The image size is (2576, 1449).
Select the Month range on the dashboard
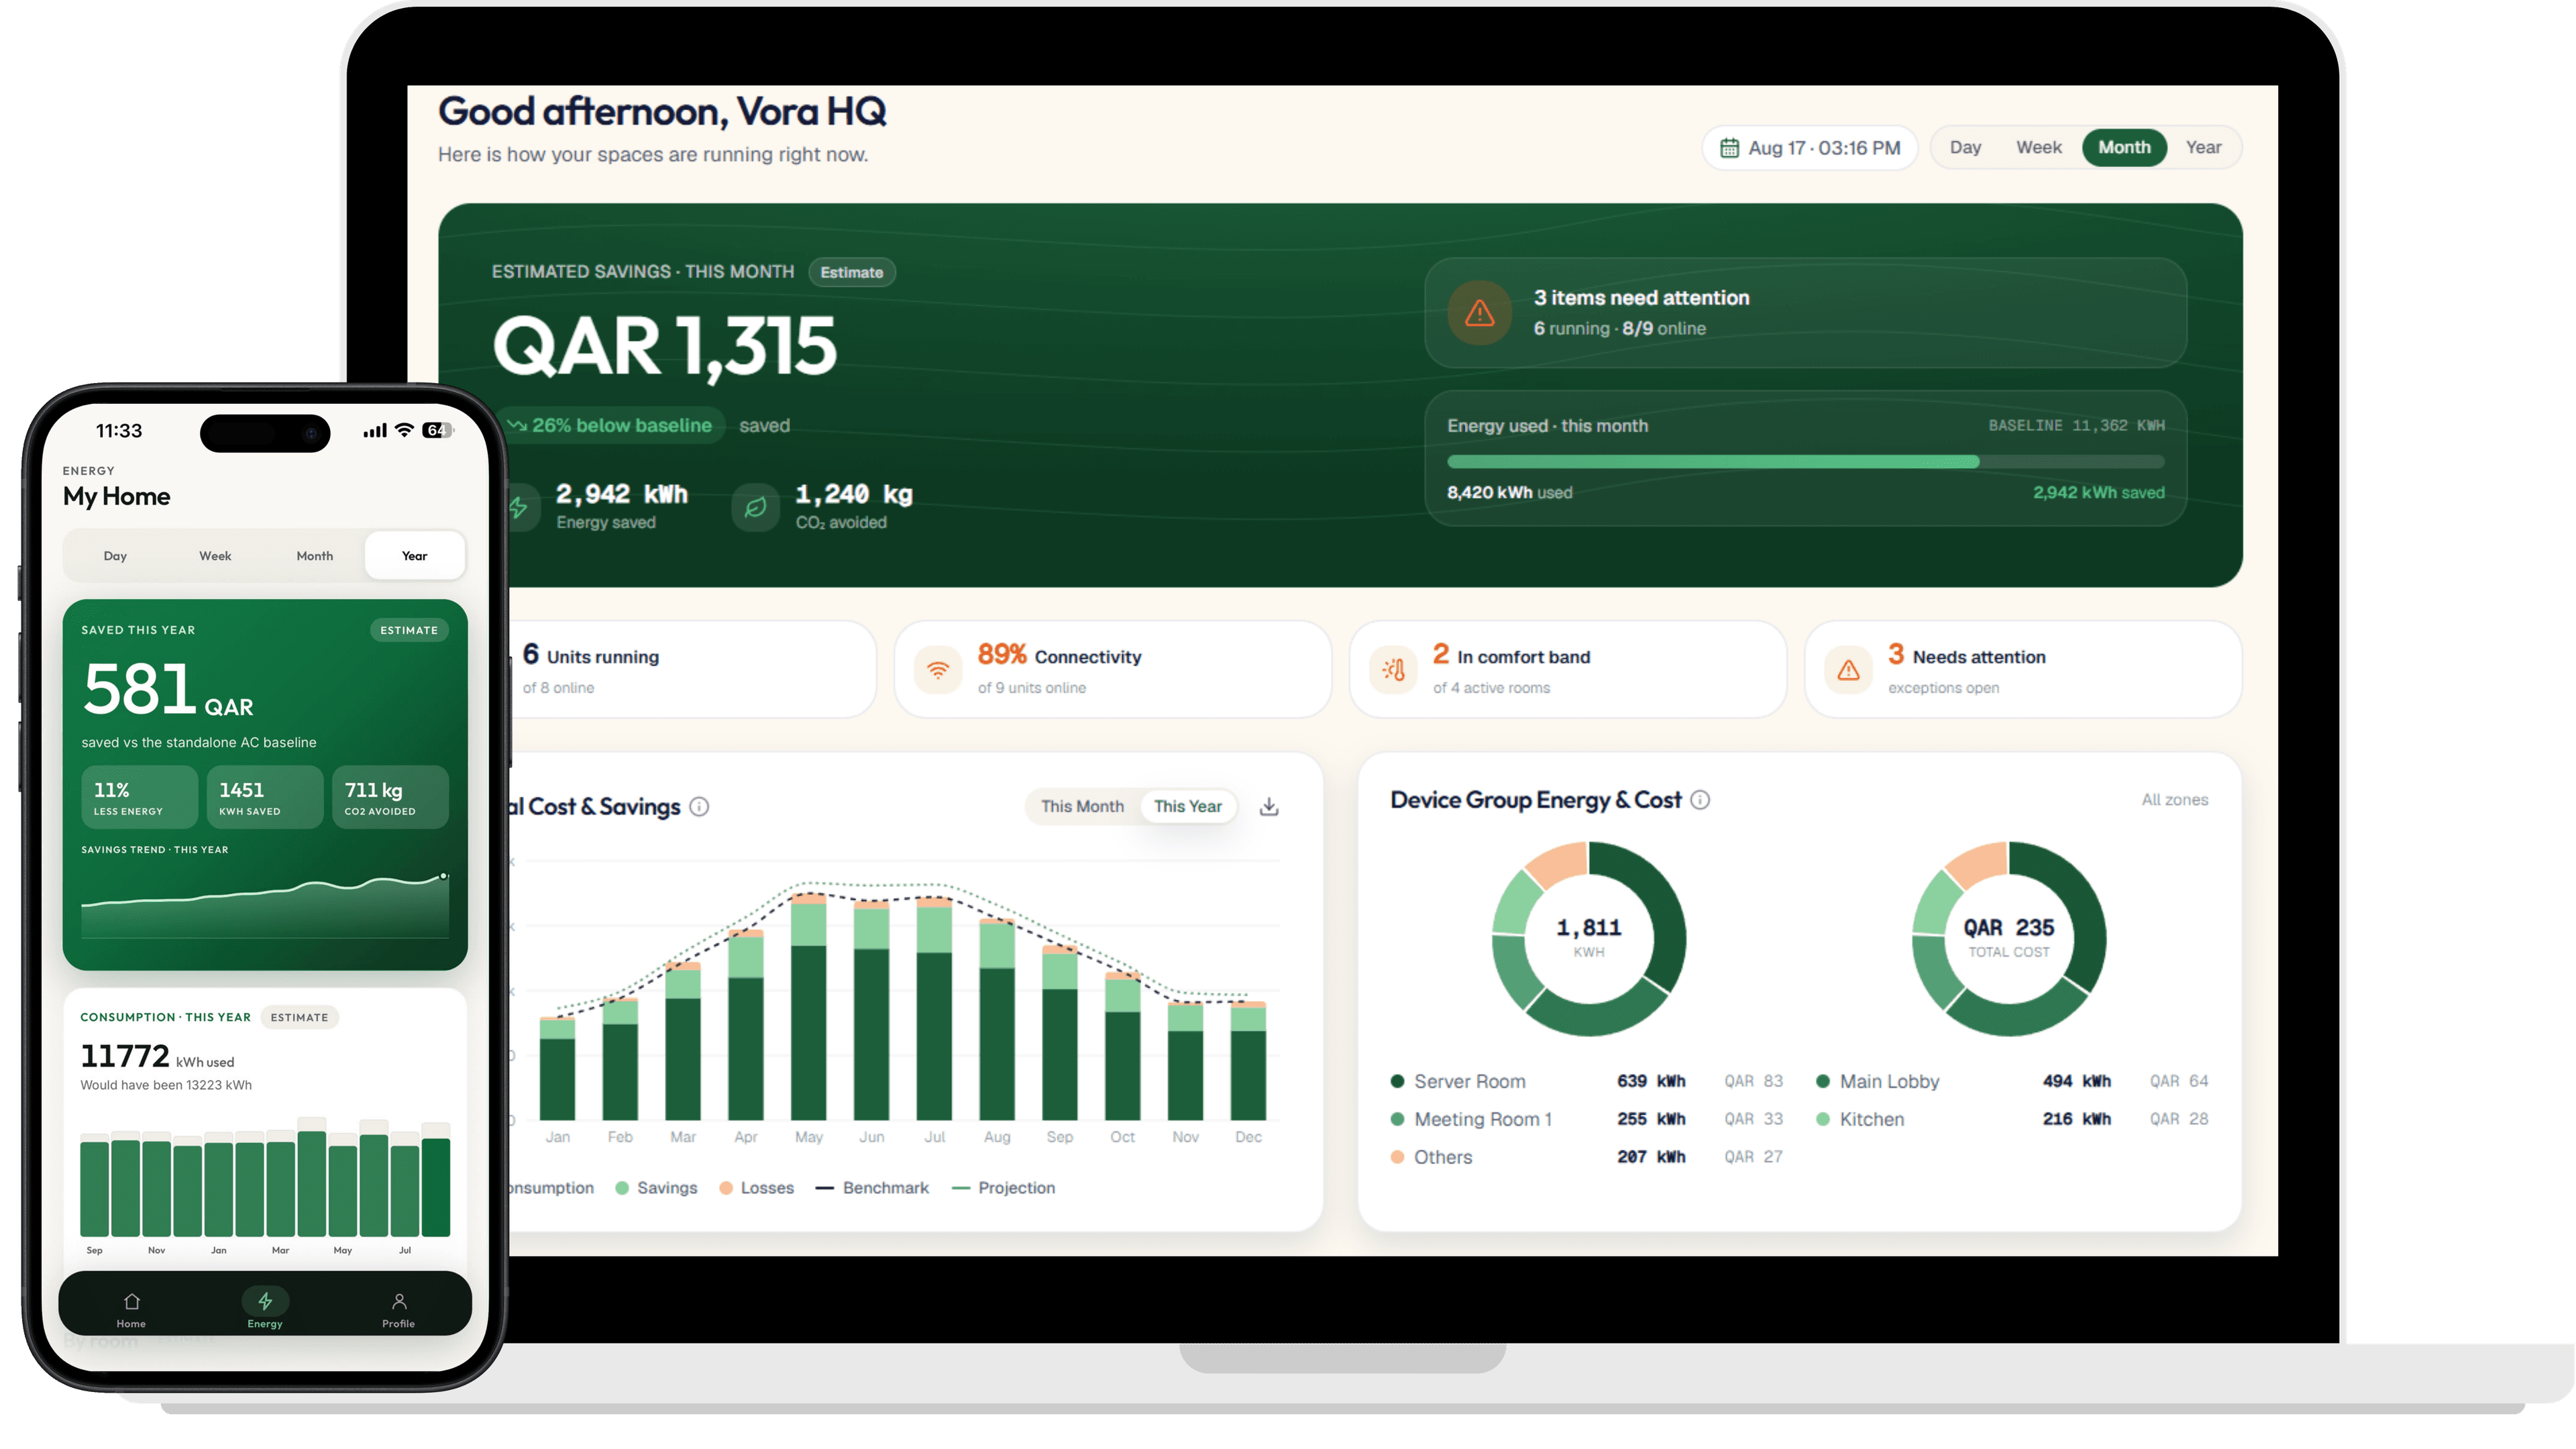point(2124,147)
